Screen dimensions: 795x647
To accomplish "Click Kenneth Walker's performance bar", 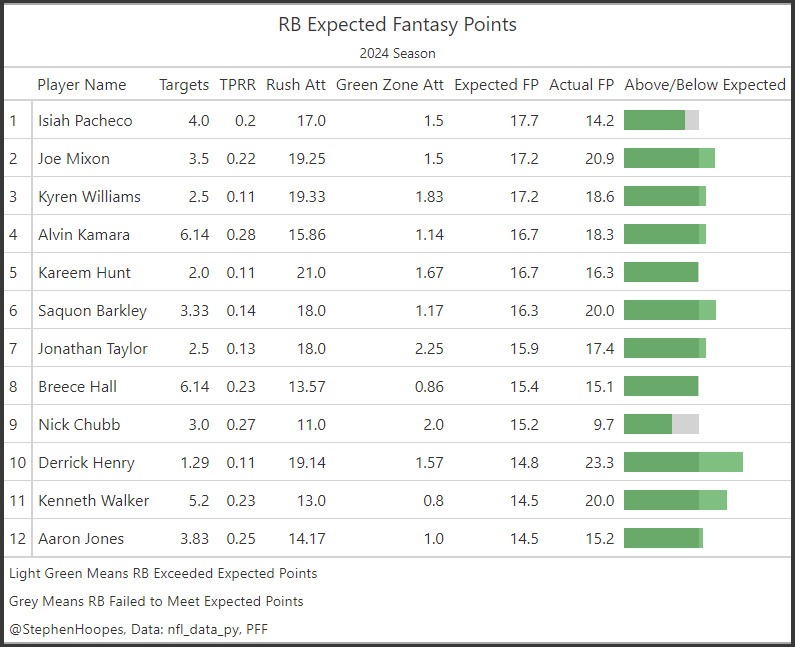I will (675, 500).
